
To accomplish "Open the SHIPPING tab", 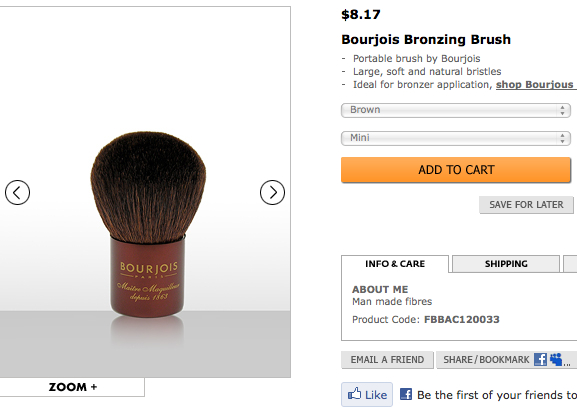I will coord(506,264).
